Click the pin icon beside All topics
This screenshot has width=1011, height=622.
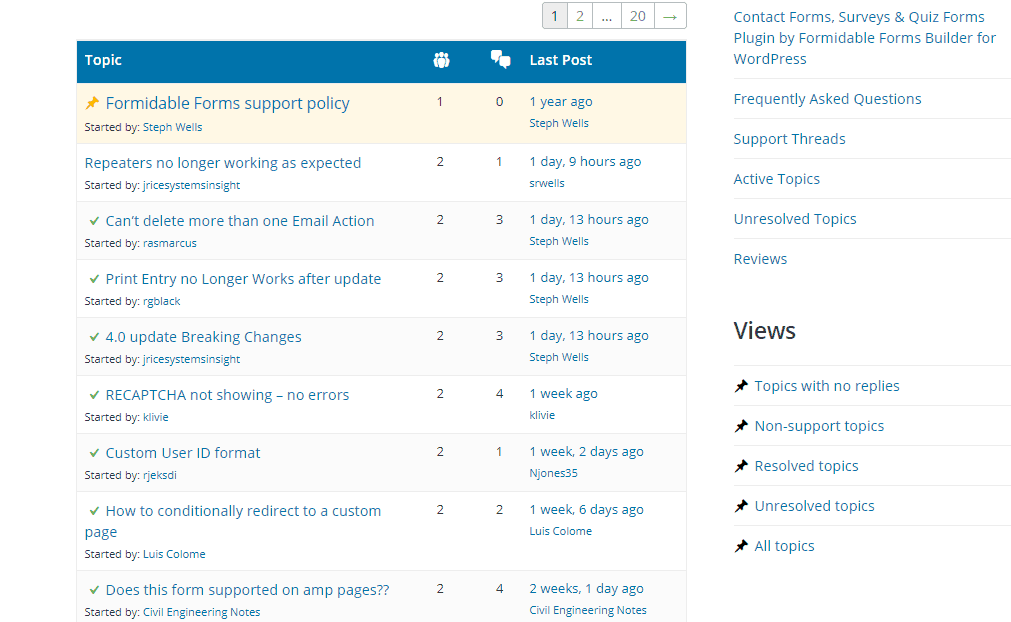tap(741, 546)
